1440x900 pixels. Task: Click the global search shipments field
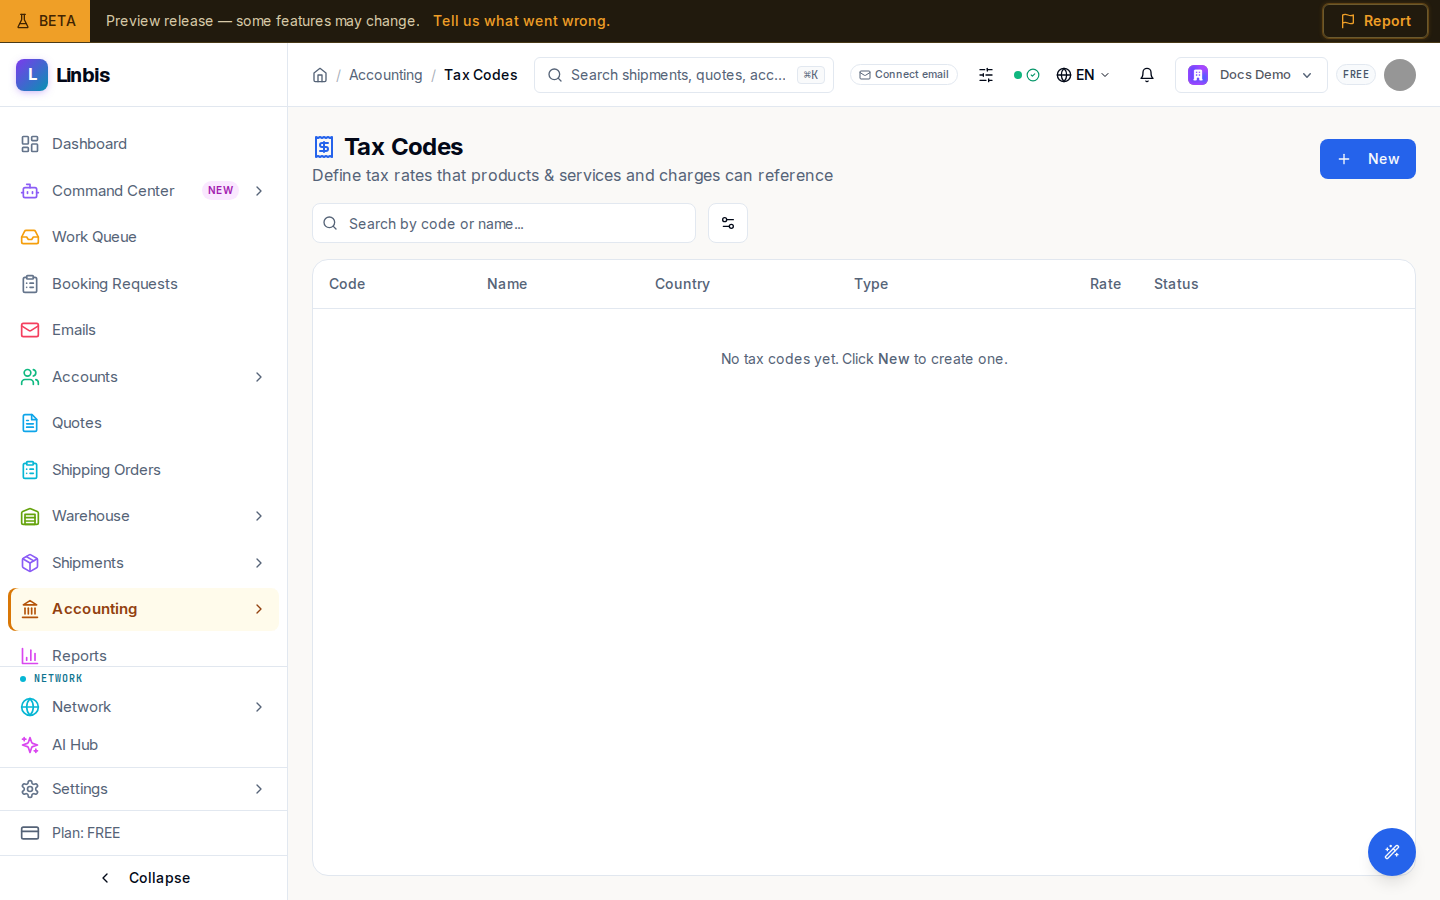pyautogui.click(x=684, y=75)
